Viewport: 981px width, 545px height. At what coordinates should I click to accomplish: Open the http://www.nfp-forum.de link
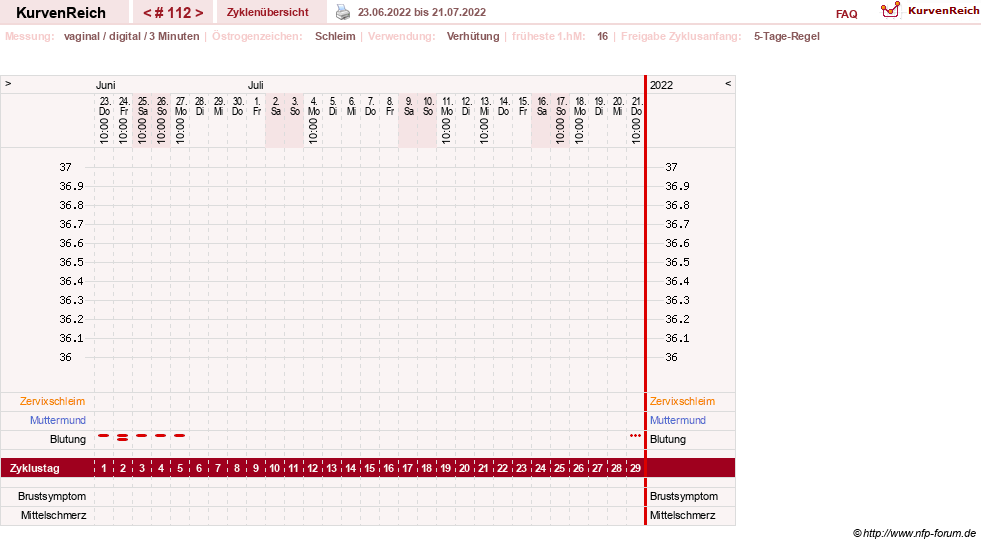tap(919, 533)
